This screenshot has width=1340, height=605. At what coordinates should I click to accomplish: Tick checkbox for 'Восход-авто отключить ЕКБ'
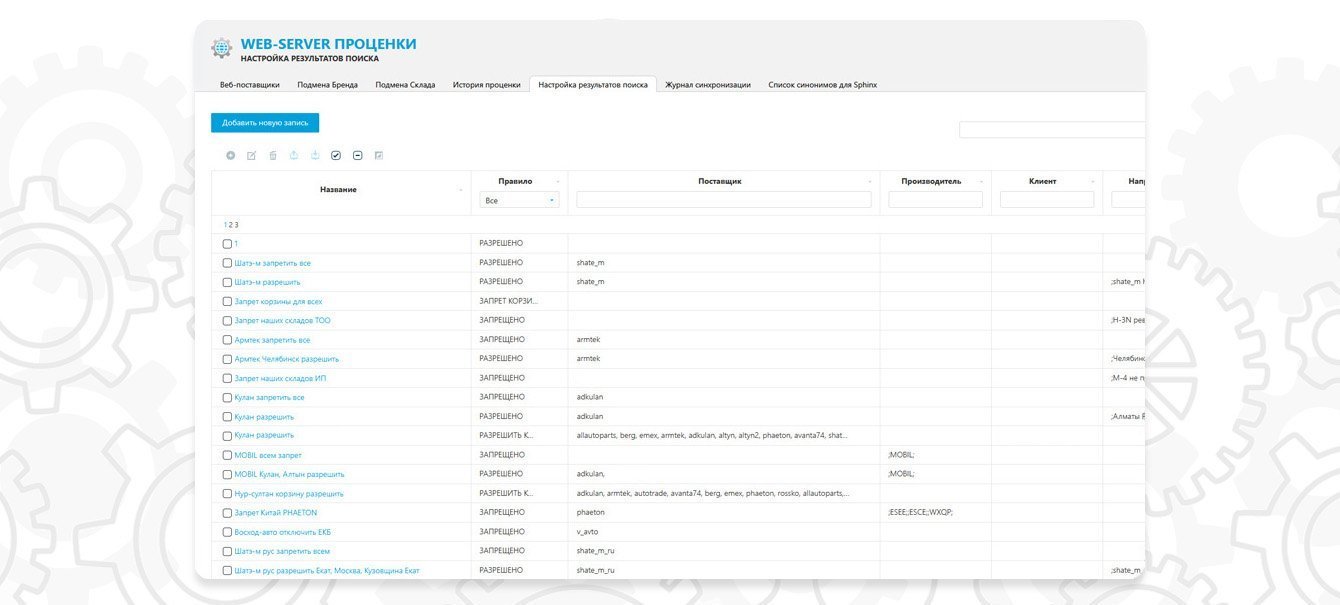227,532
